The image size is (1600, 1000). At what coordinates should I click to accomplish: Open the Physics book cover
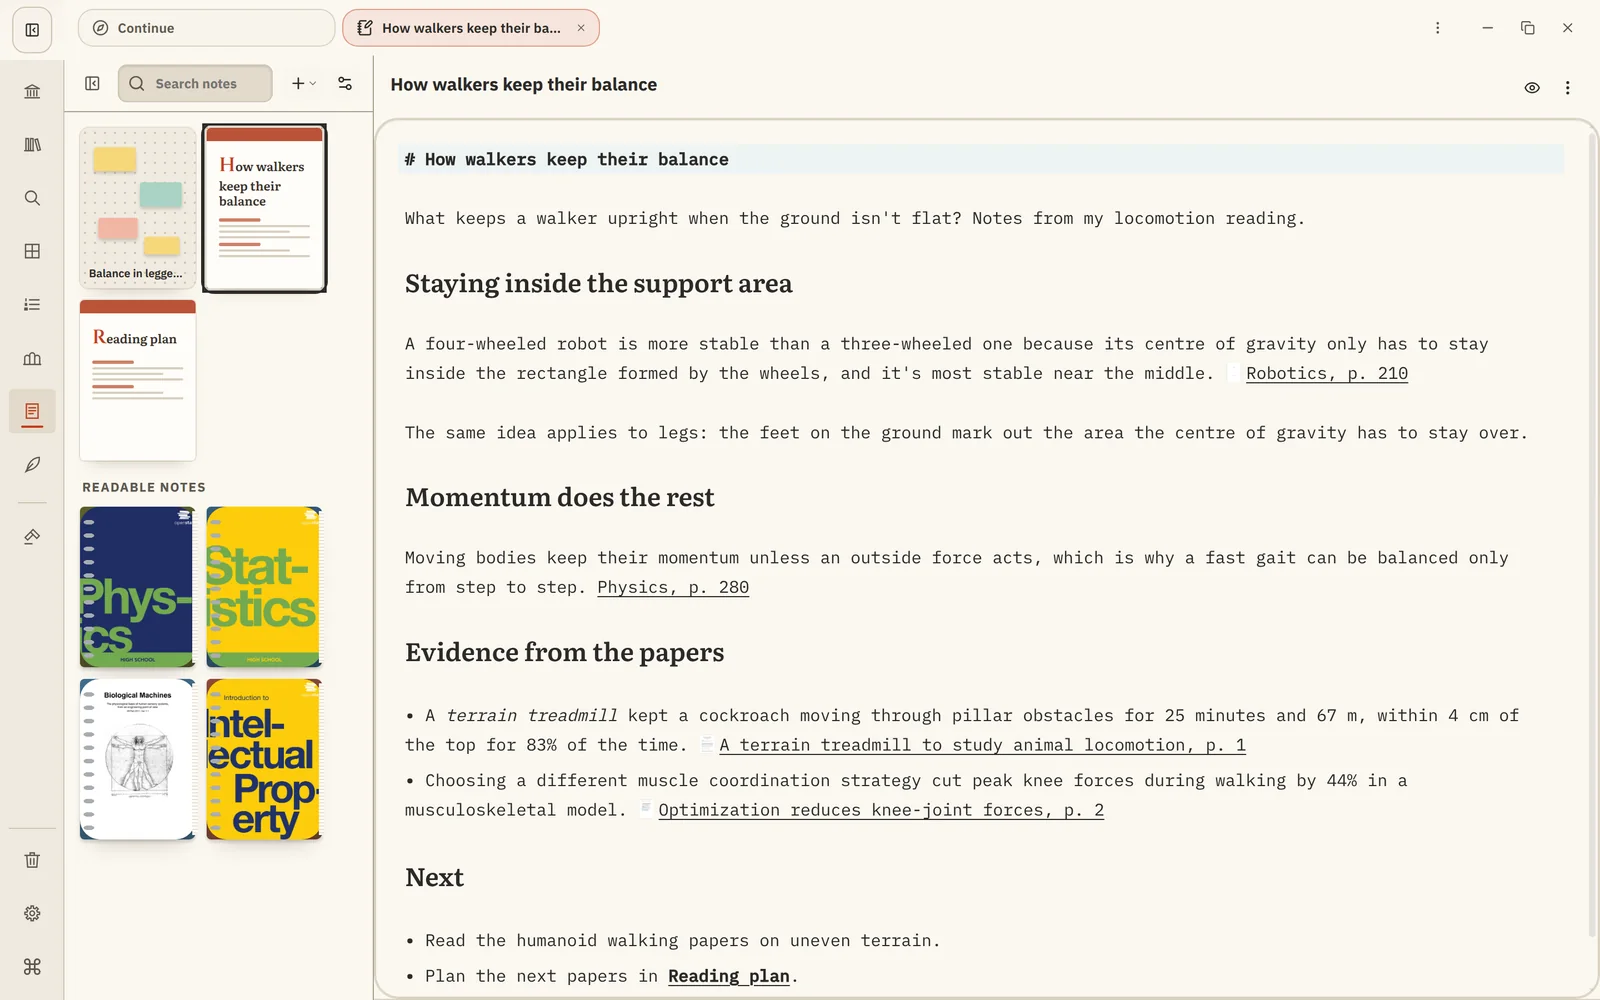[137, 587]
